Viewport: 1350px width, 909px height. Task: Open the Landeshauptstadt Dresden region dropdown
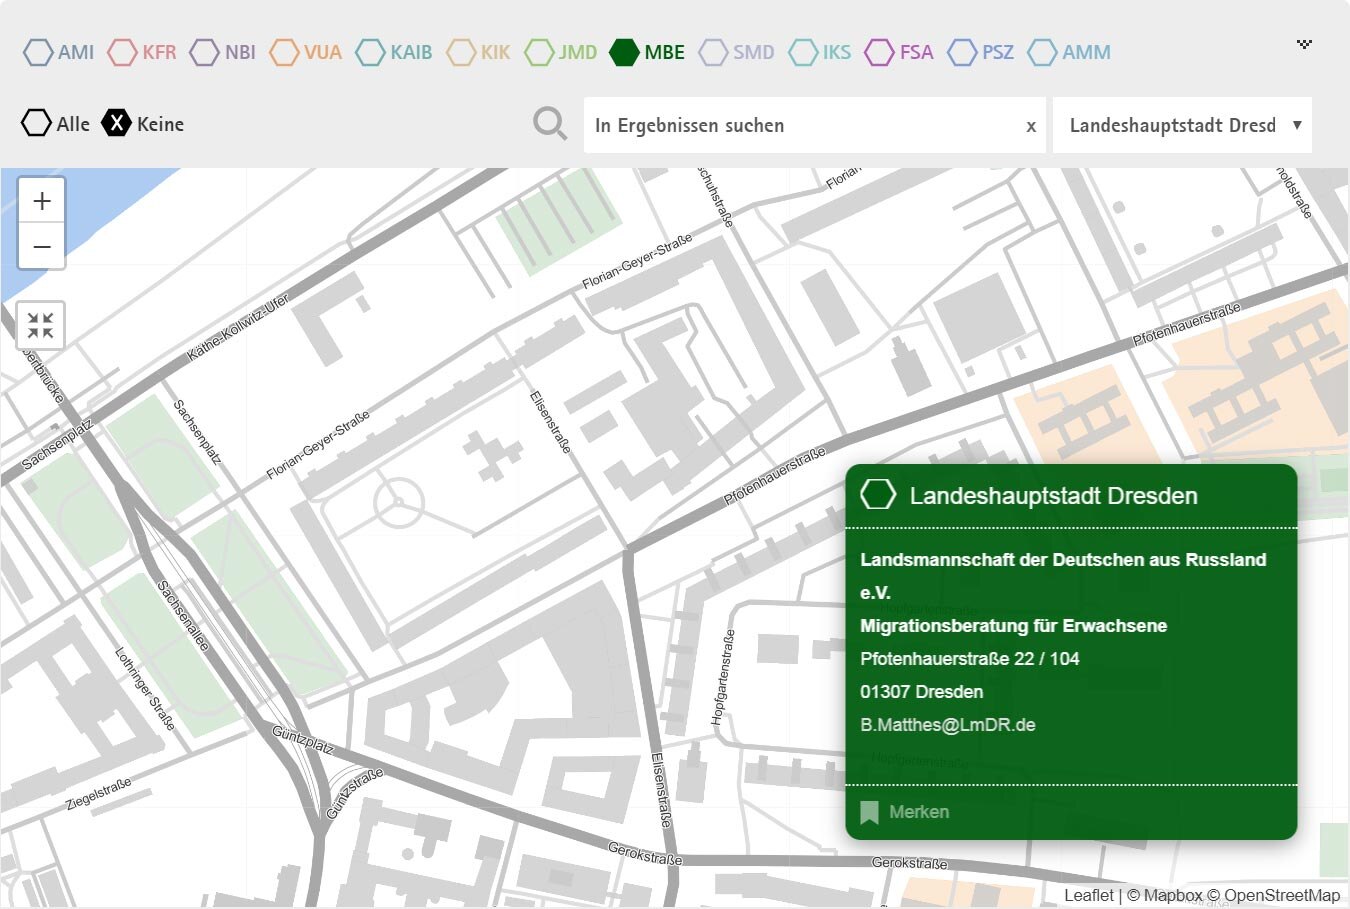(1182, 125)
